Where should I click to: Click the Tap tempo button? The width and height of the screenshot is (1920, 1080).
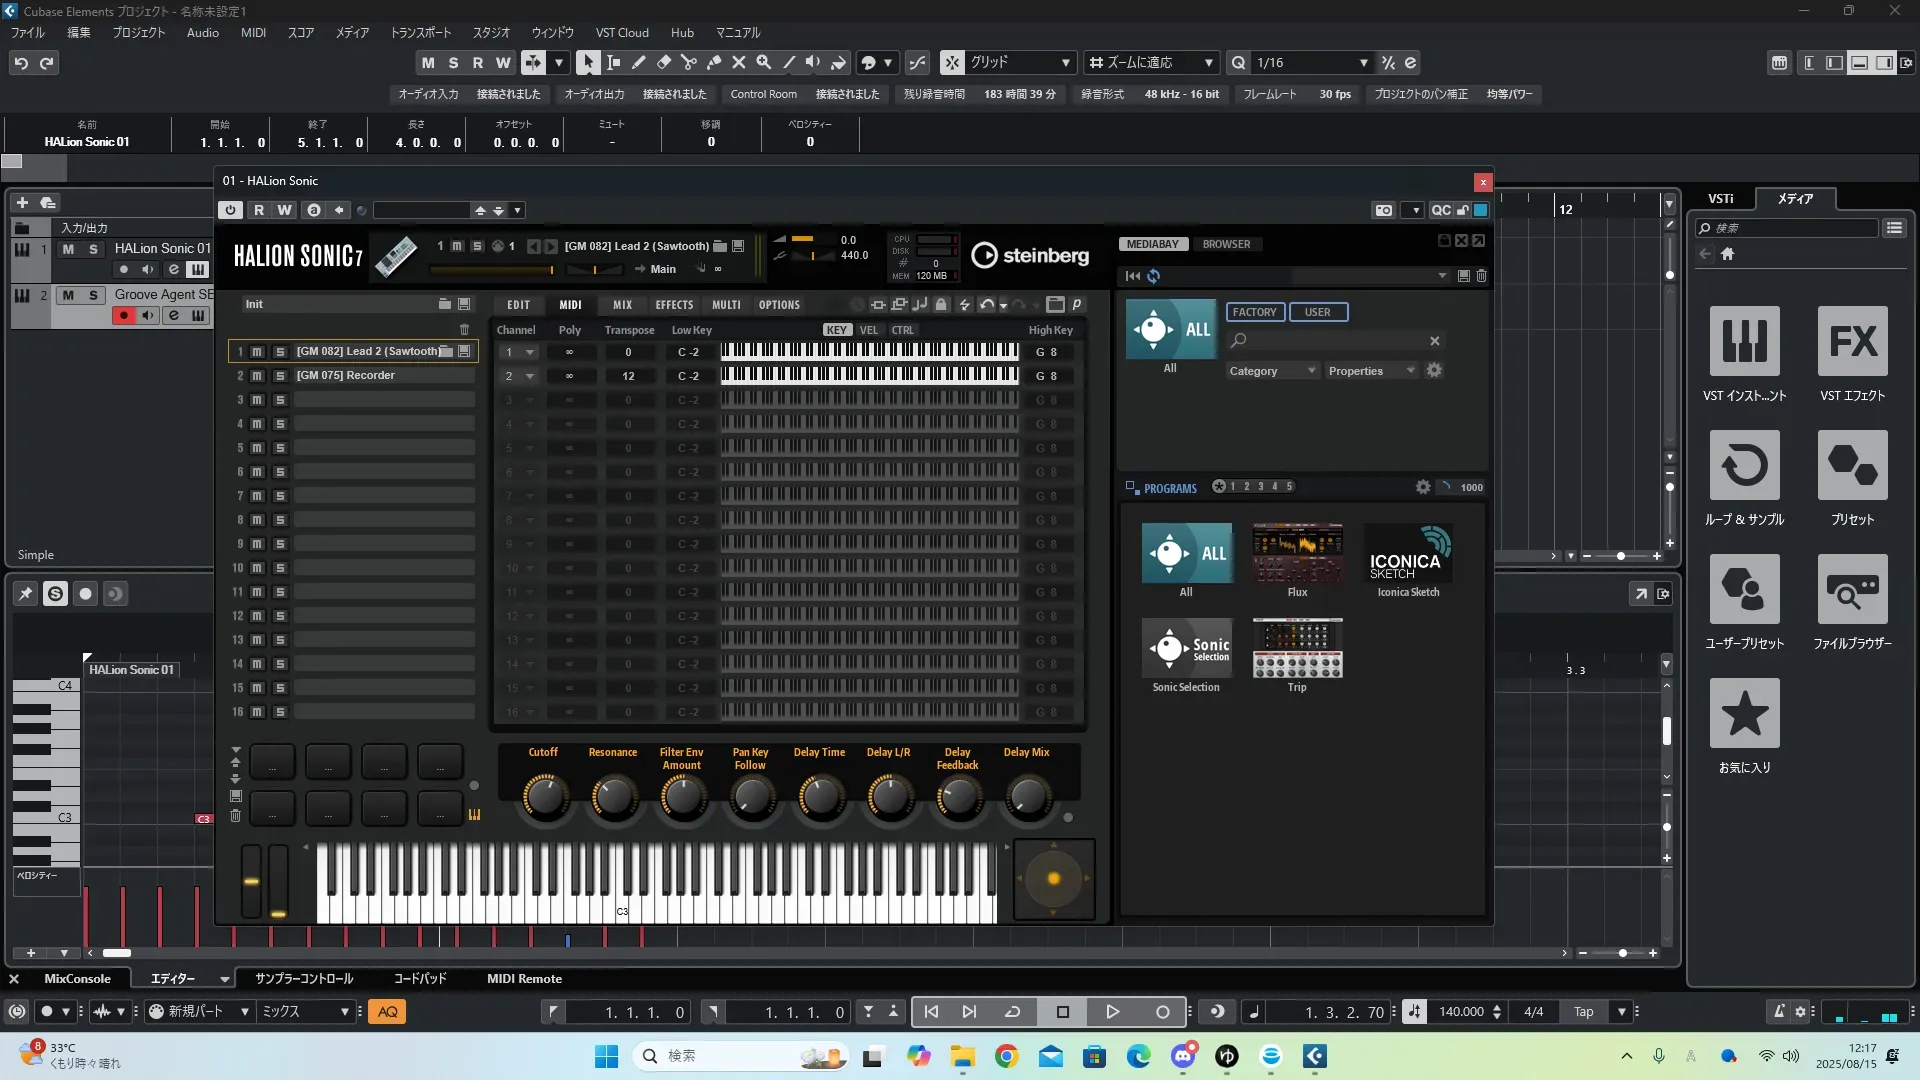1583,1012
